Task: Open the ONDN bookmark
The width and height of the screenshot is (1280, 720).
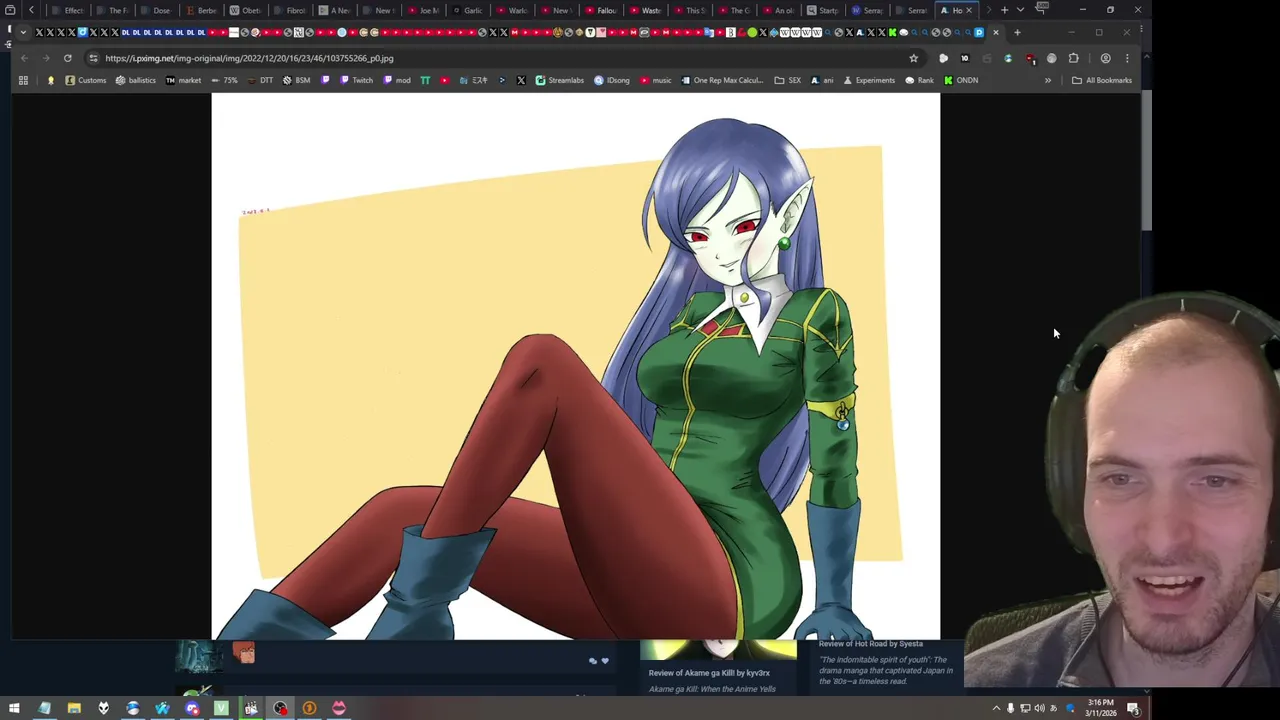Action: tap(961, 80)
